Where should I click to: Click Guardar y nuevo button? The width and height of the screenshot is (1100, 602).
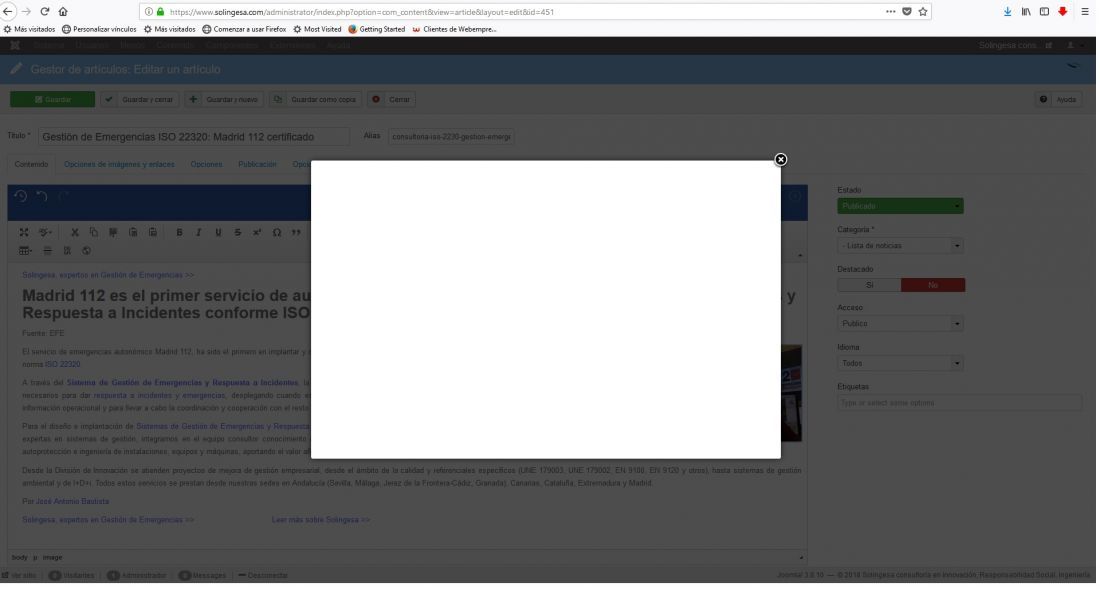224,100
